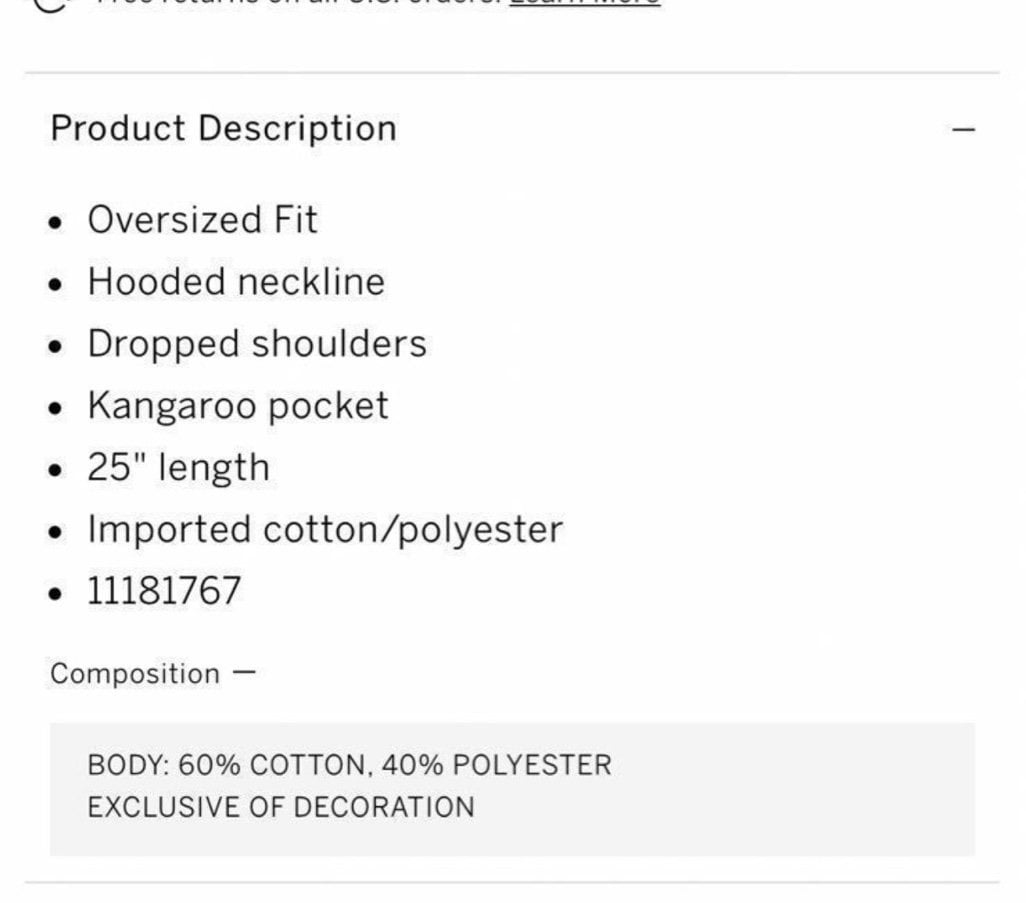Click the Imported cotton/polyester text
Screen dimensions: 1026x903
[x=325, y=529]
